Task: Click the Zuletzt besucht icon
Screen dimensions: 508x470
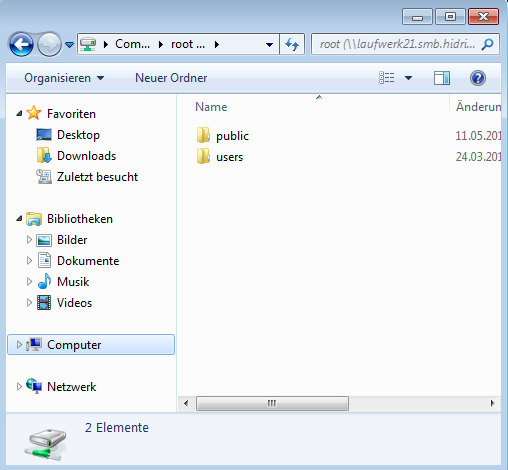Action: [x=44, y=177]
